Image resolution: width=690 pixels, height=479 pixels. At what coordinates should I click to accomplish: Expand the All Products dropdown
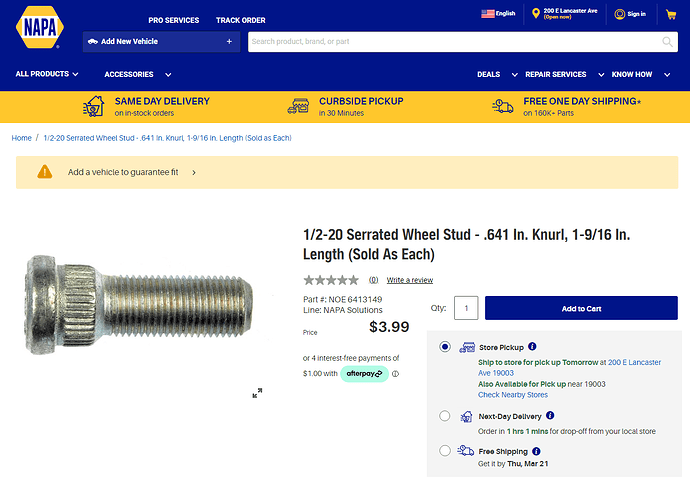click(47, 74)
